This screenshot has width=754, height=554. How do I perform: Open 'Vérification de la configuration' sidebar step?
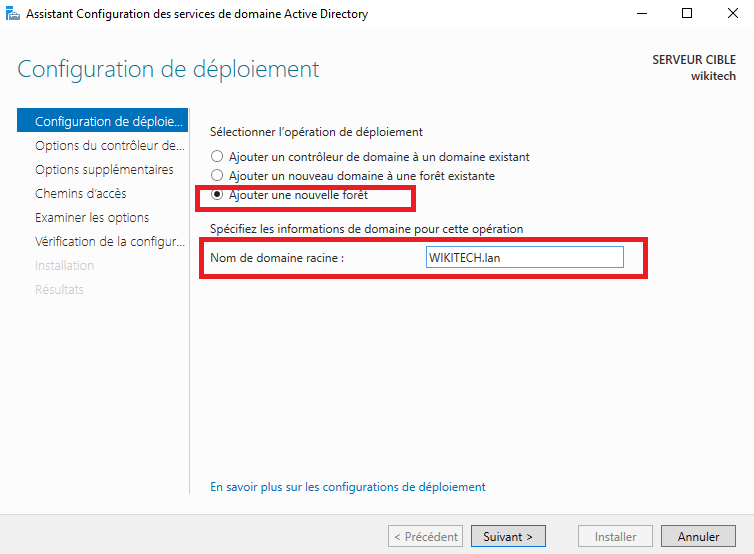(x=110, y=242)
